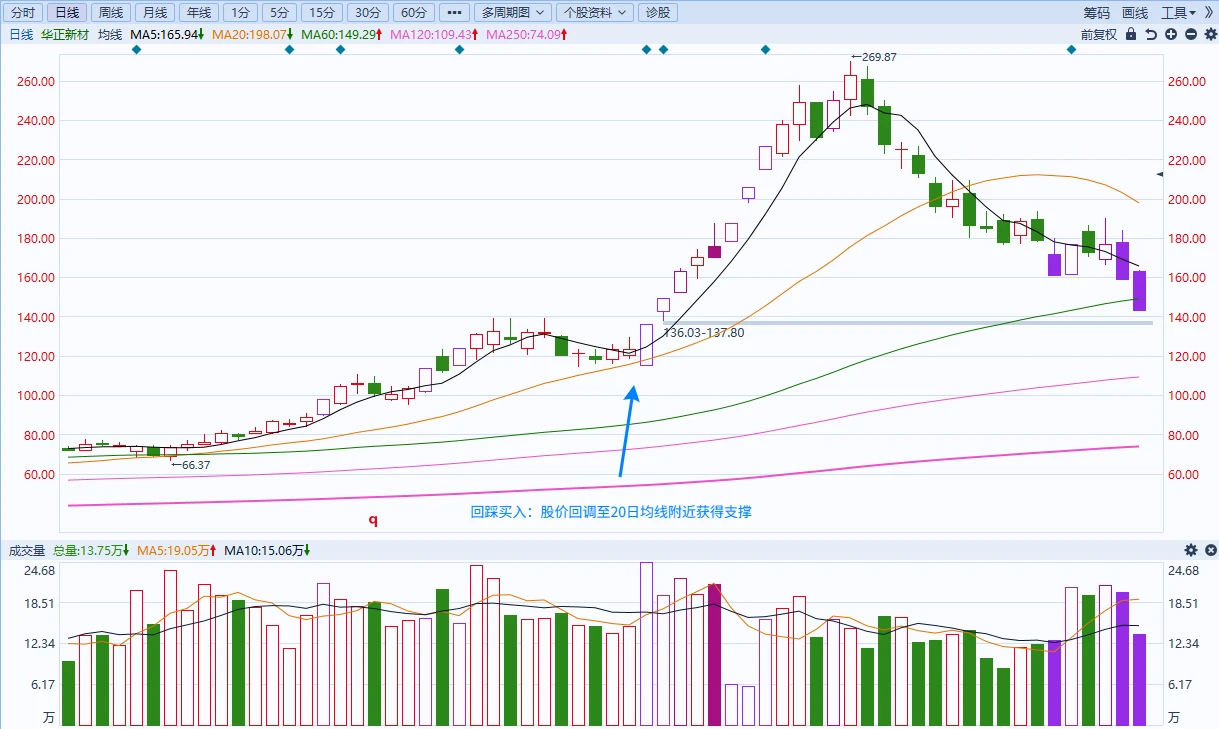The width and height of the screenshot is (1219, 729).
Task: Click the three-dots more periods button
Action: click(453, 13)
